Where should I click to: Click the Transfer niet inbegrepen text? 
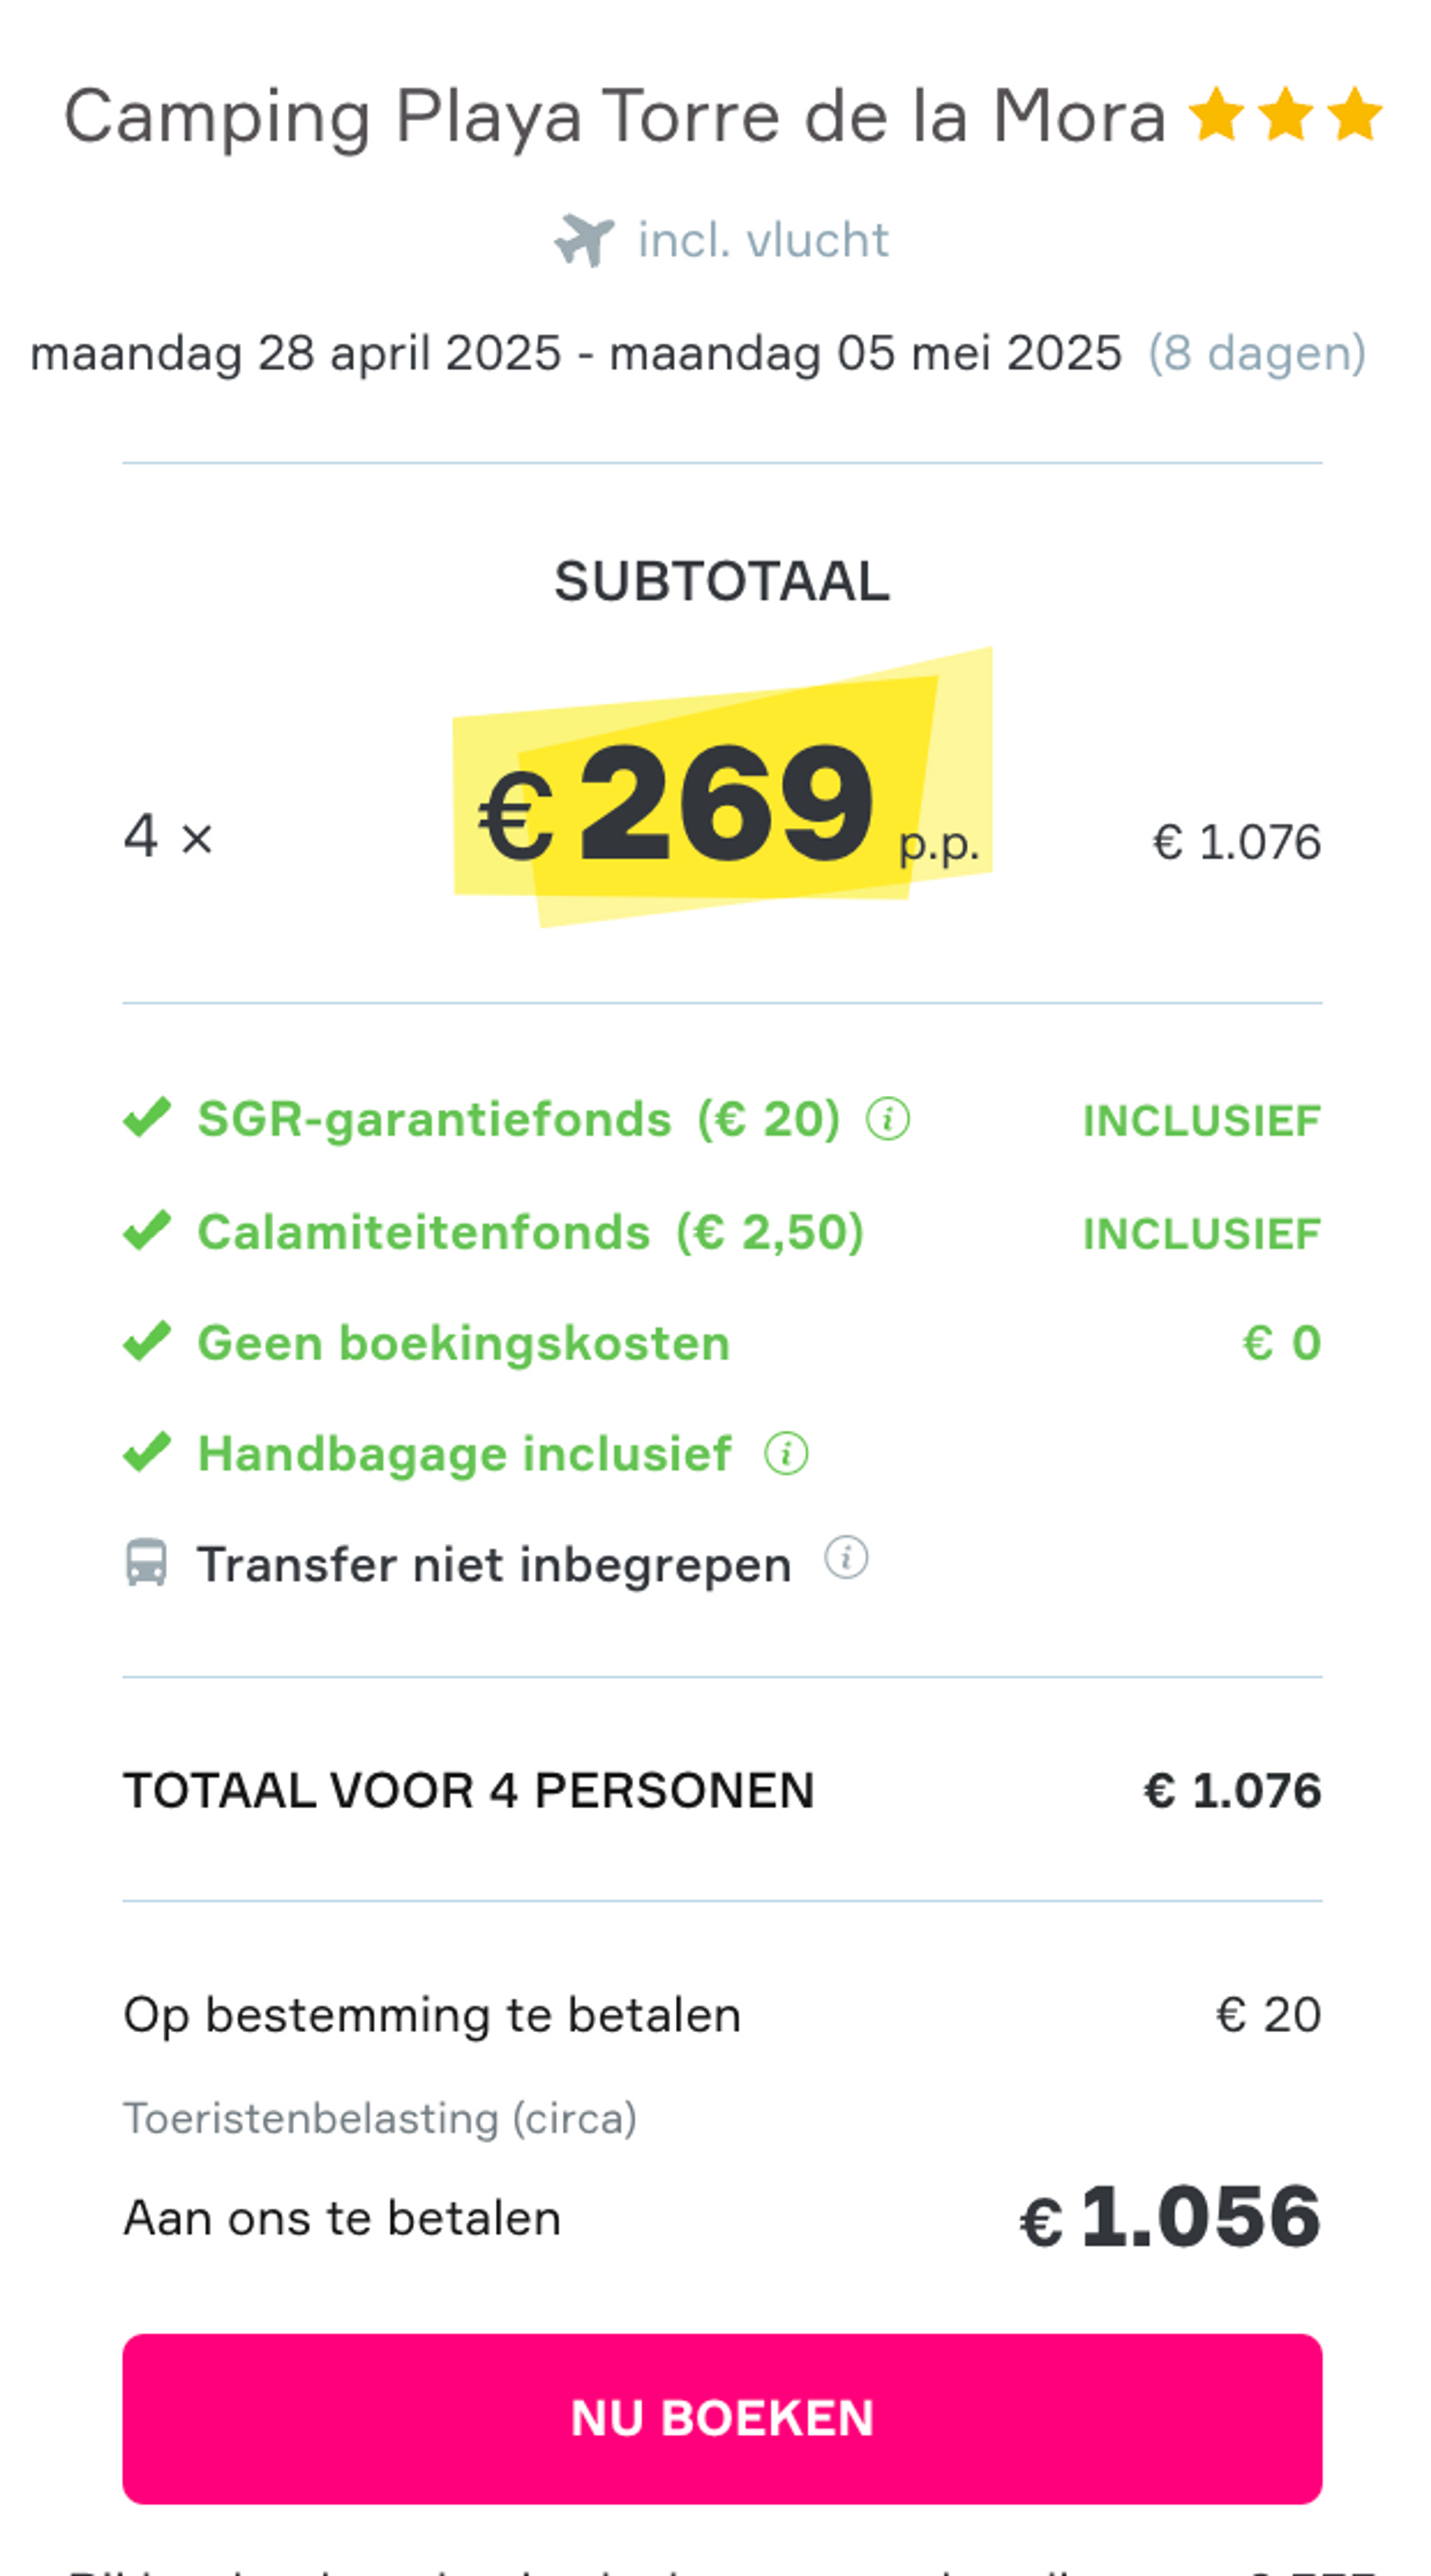(x=494, y=1564)
